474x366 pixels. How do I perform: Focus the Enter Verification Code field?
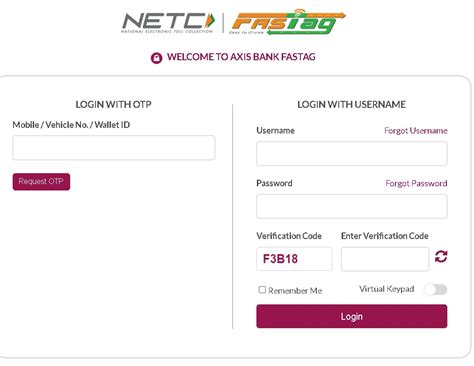pyautogui.click(x=385, y=259)
